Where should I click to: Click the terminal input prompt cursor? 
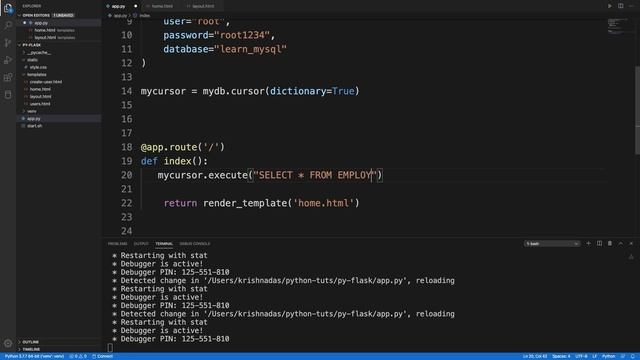(x=110, y=347)
